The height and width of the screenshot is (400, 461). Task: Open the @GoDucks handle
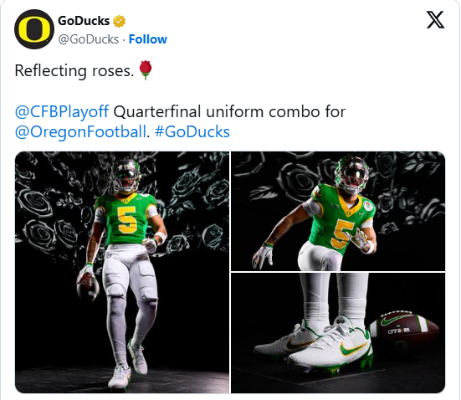coord(88,39)
